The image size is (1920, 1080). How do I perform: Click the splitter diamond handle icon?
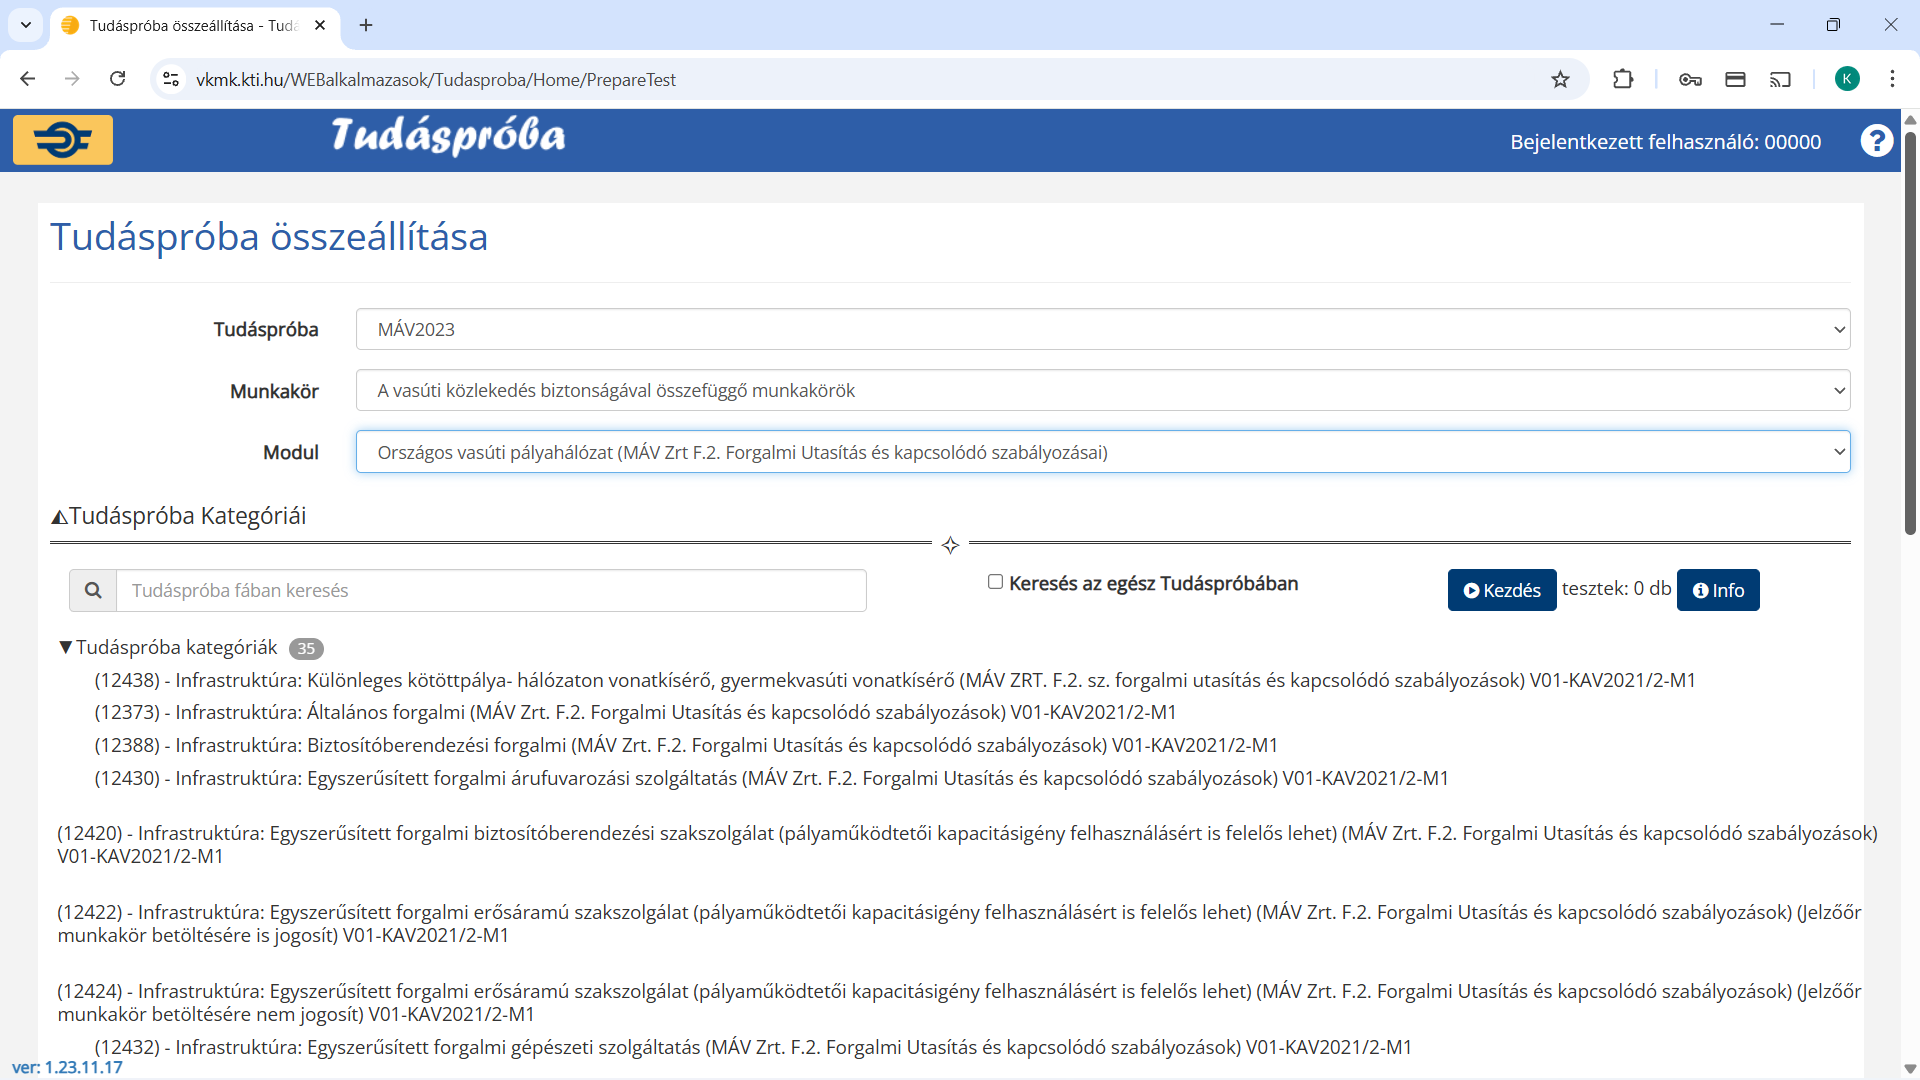point(950,545)
